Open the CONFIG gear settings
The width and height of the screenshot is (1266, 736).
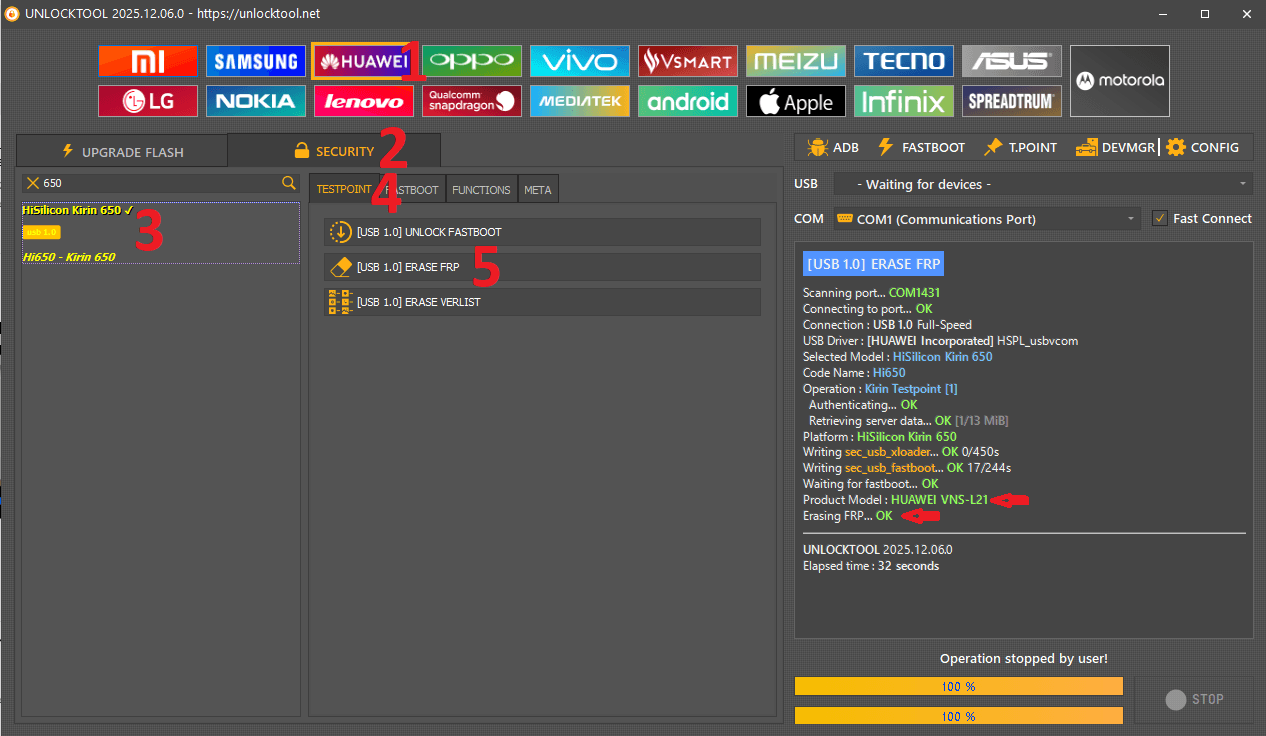tap(1202, 147)
